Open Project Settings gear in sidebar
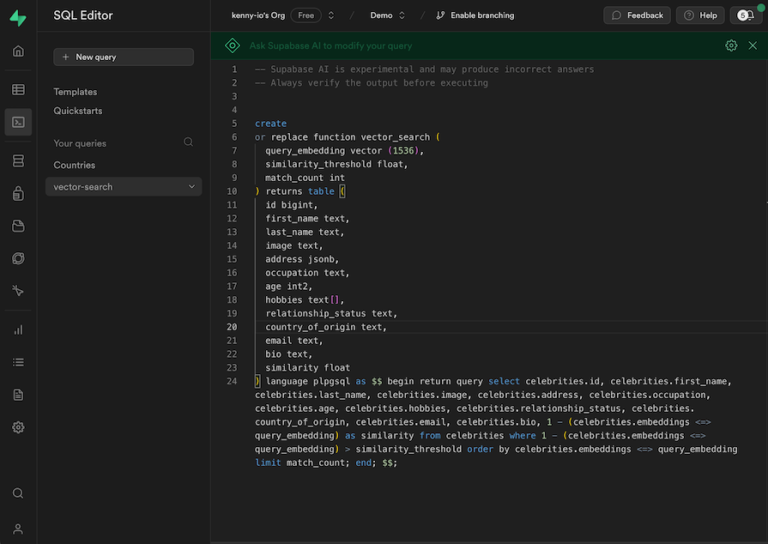Viewport: 768px width, 544px height. click(18, 427)
